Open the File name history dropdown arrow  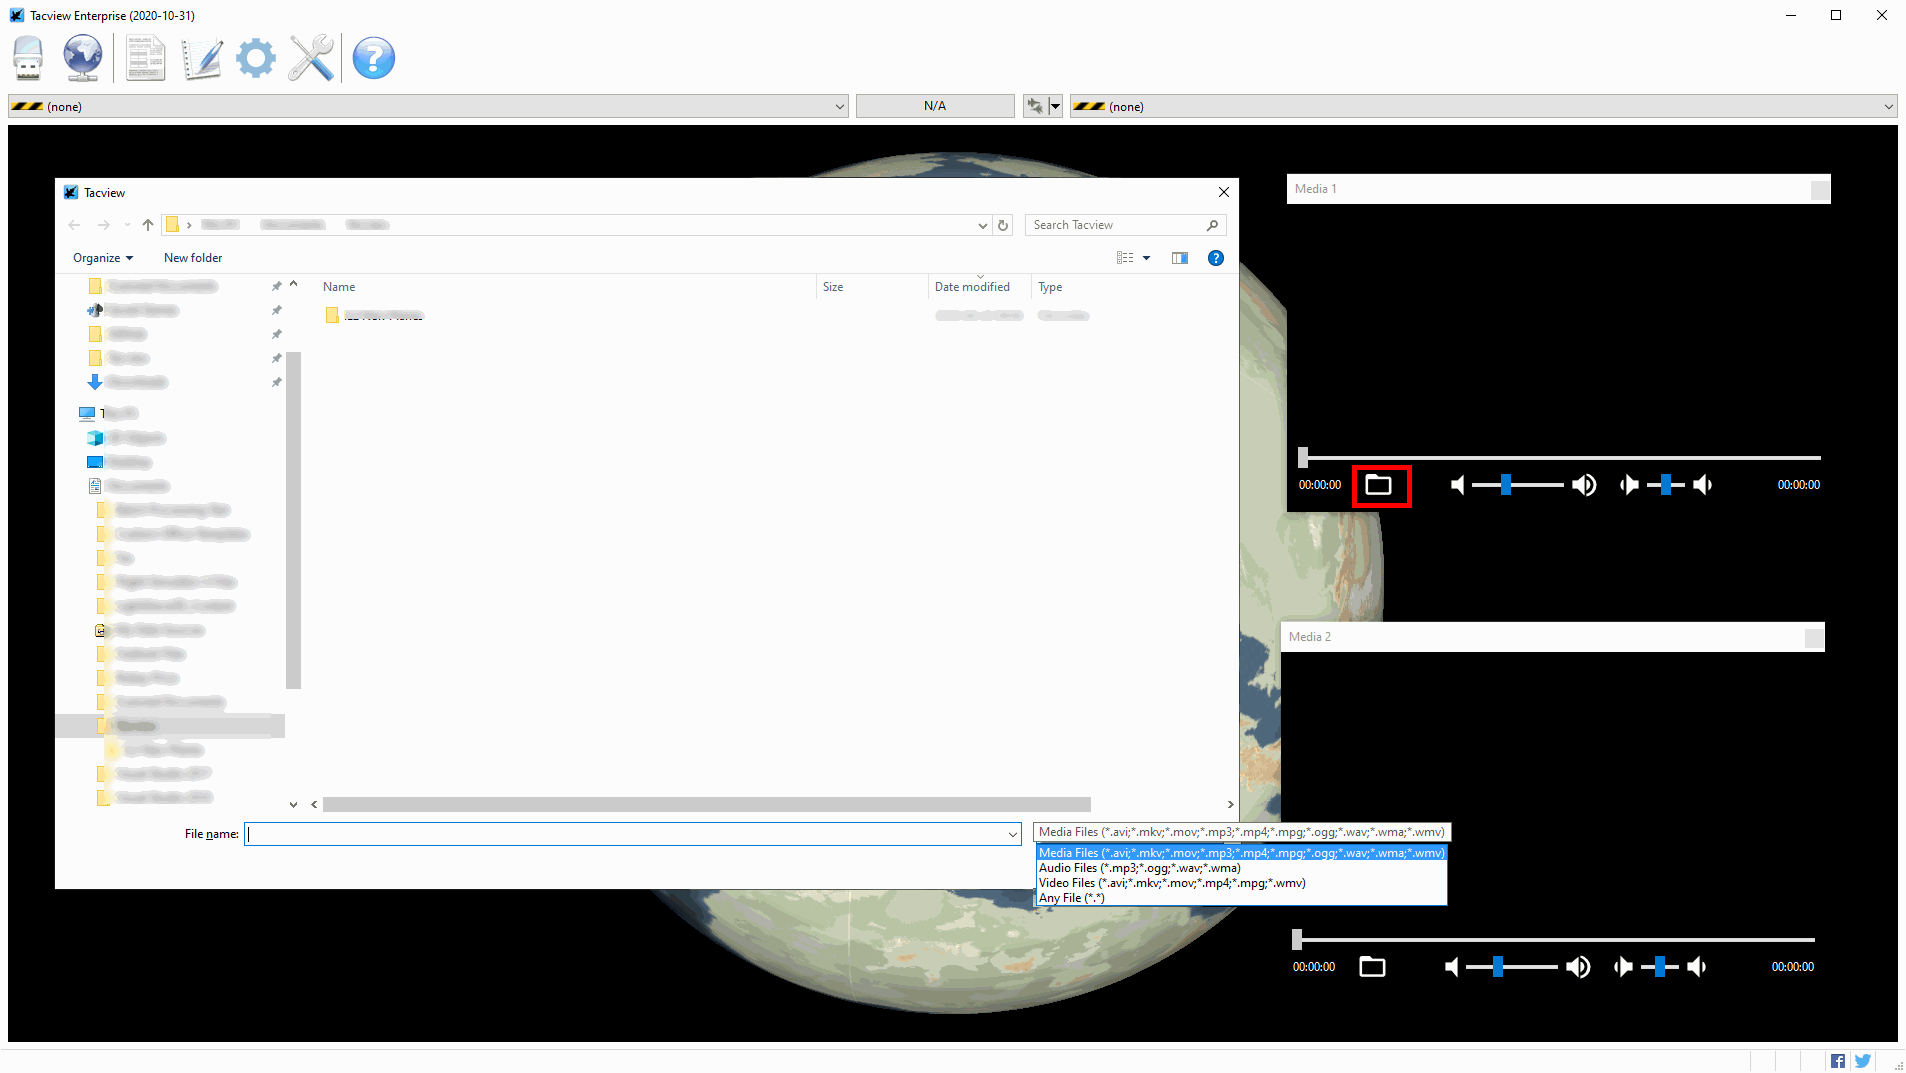coord(1012,834)
